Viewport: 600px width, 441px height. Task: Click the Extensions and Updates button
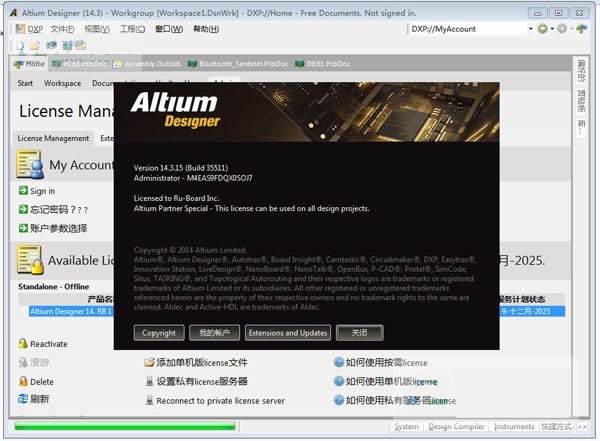point(288,333)
